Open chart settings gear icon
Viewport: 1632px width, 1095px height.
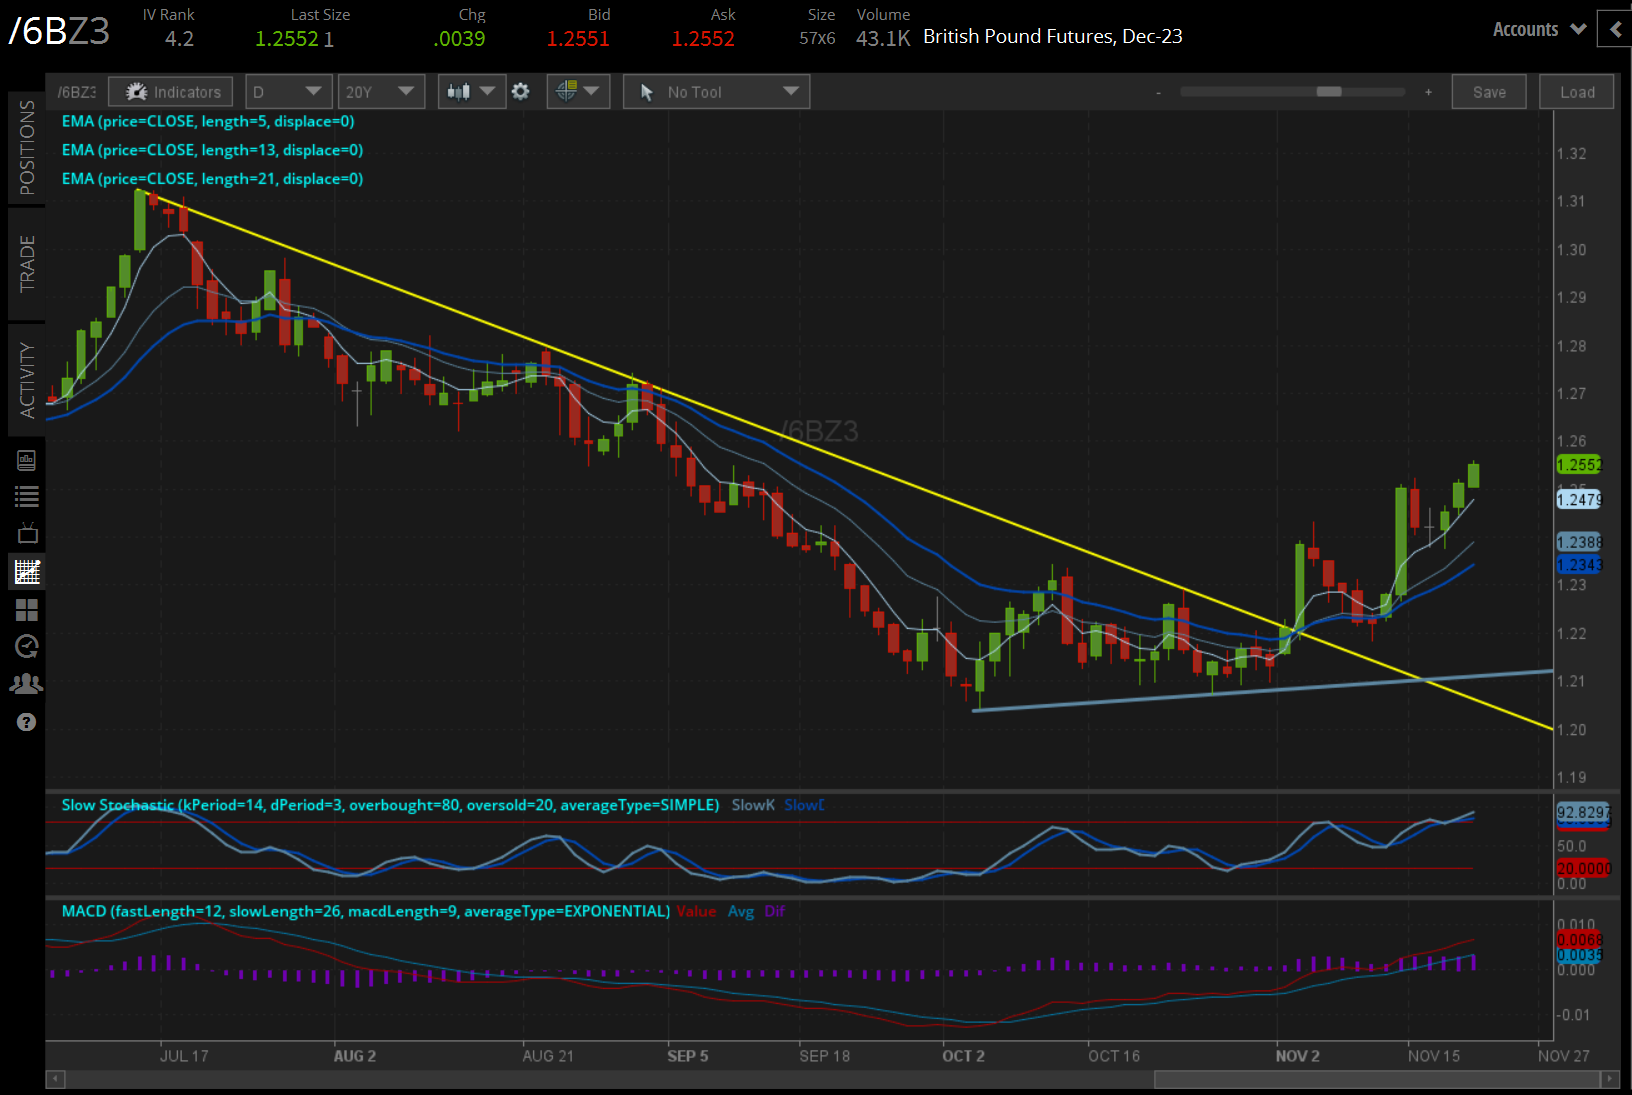521,92
